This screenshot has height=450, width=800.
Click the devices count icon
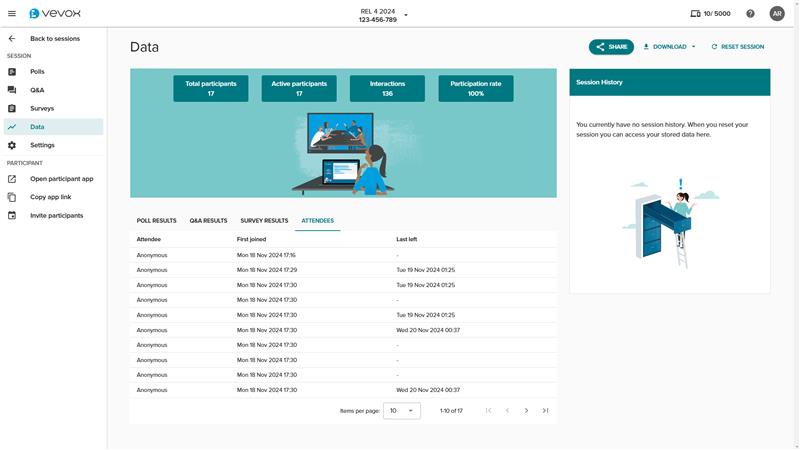(695, 14)
